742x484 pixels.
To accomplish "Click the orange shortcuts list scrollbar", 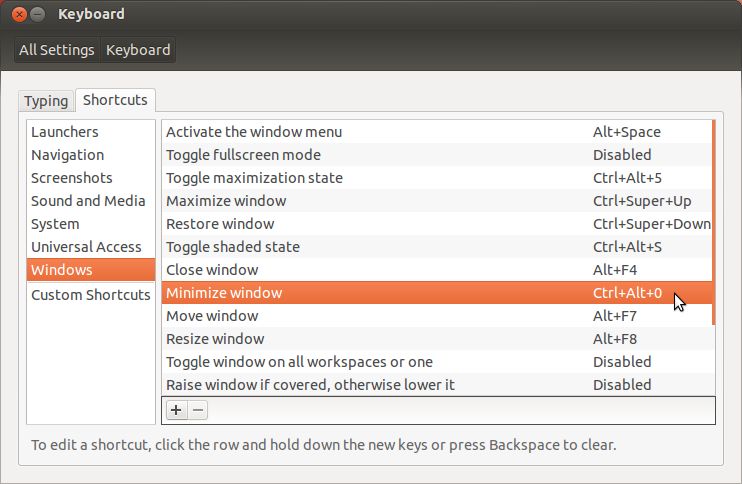I will click(x=714, y=222).
